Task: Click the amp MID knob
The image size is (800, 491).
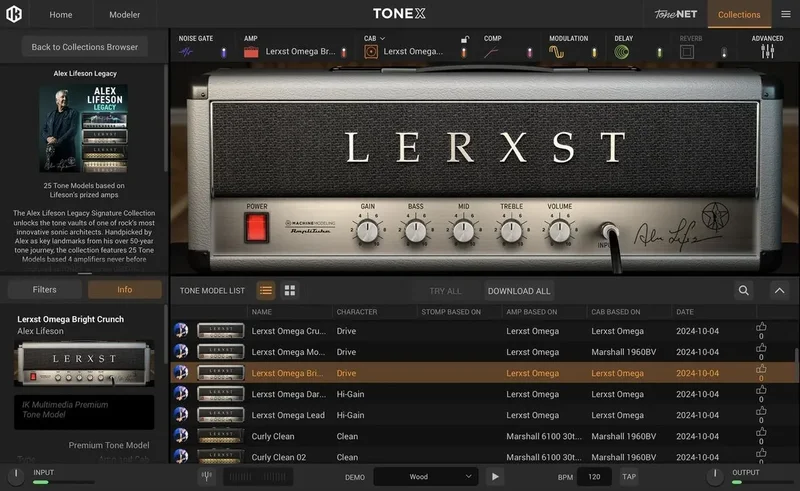Action: [x=463, y=231]
